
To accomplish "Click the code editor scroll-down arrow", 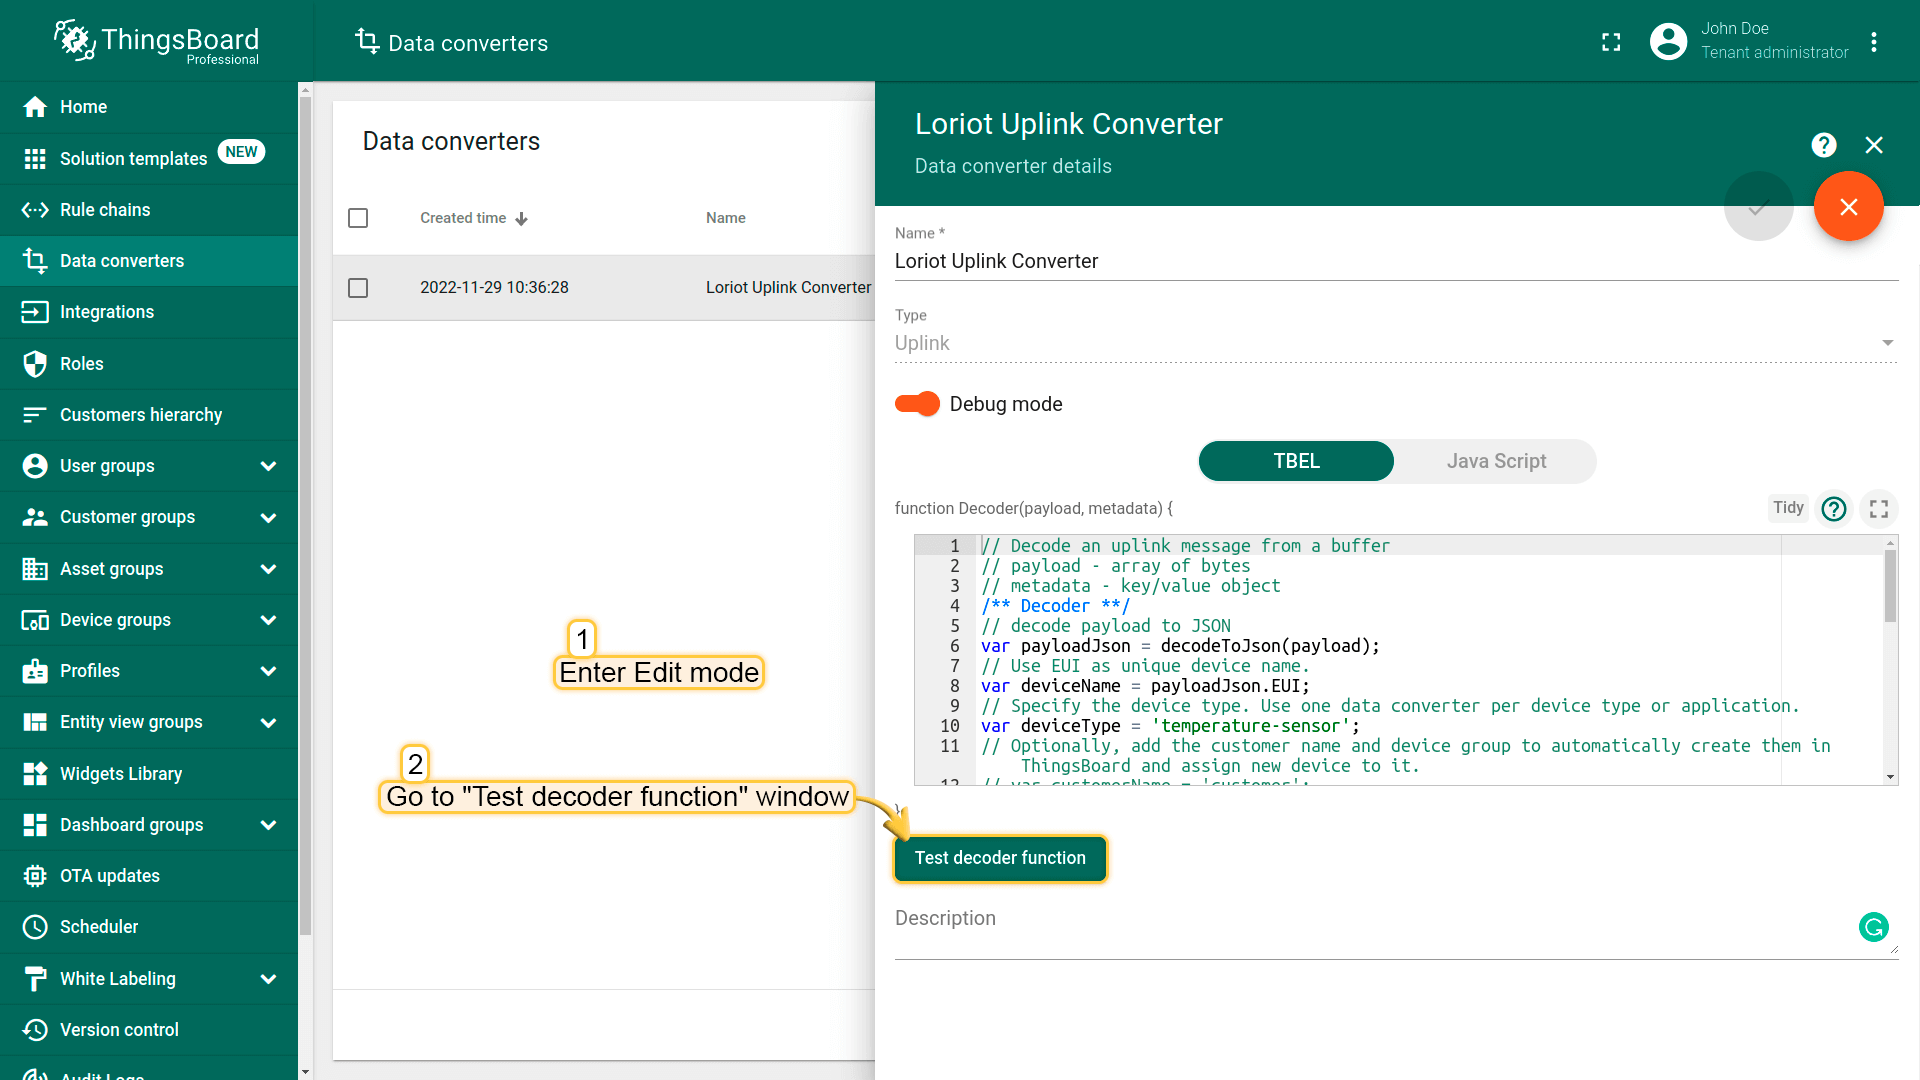I will 1890,777.
